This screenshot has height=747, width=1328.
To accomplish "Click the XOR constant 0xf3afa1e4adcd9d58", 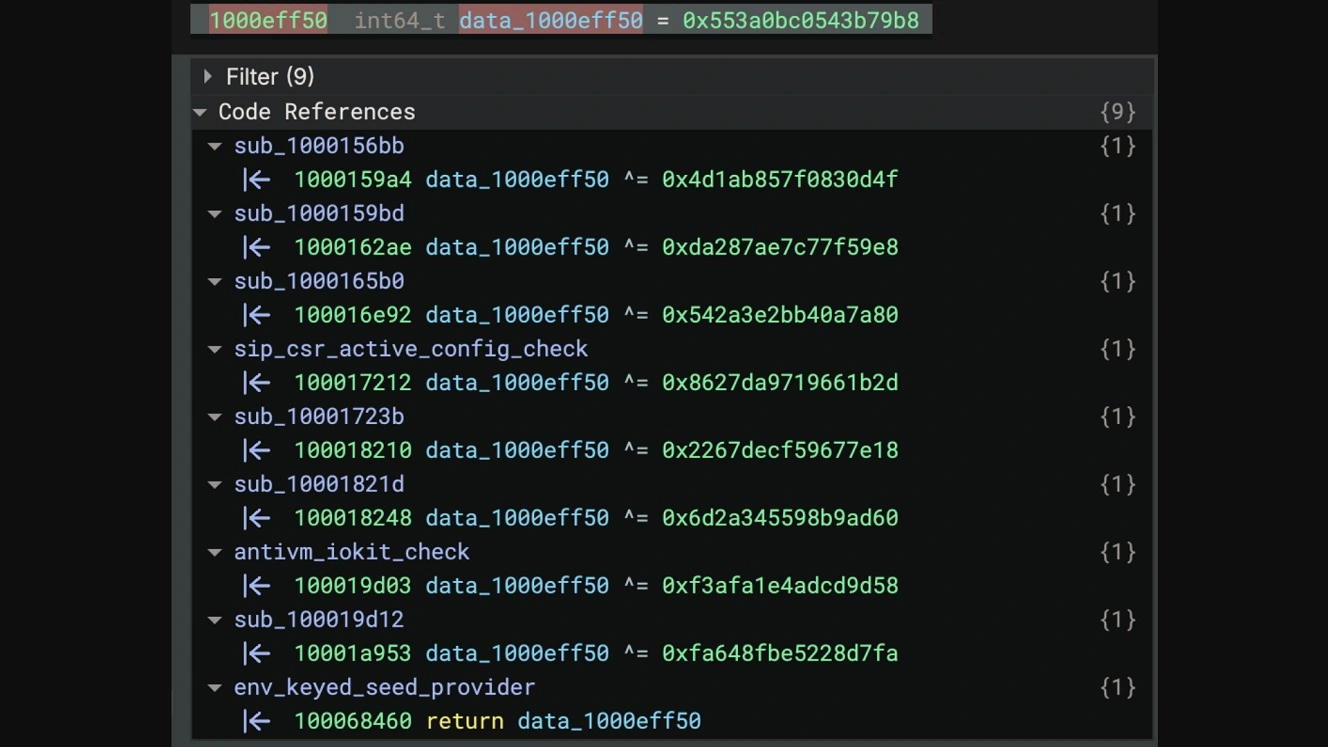I will pos(780,586).
